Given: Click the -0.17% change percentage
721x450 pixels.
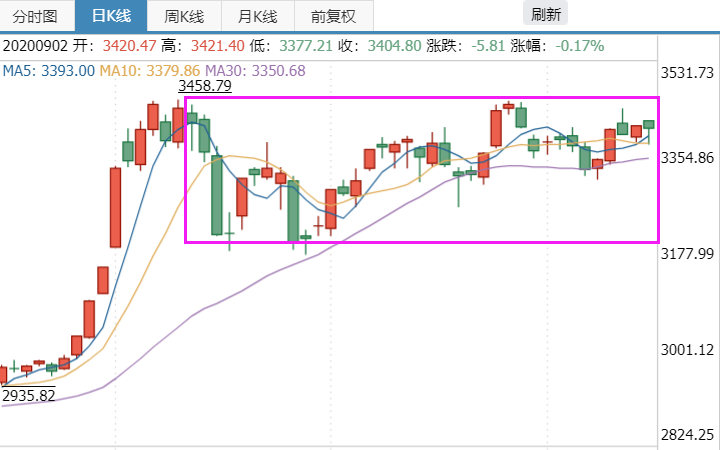Looking at the screenshot, I should point(580,46).
